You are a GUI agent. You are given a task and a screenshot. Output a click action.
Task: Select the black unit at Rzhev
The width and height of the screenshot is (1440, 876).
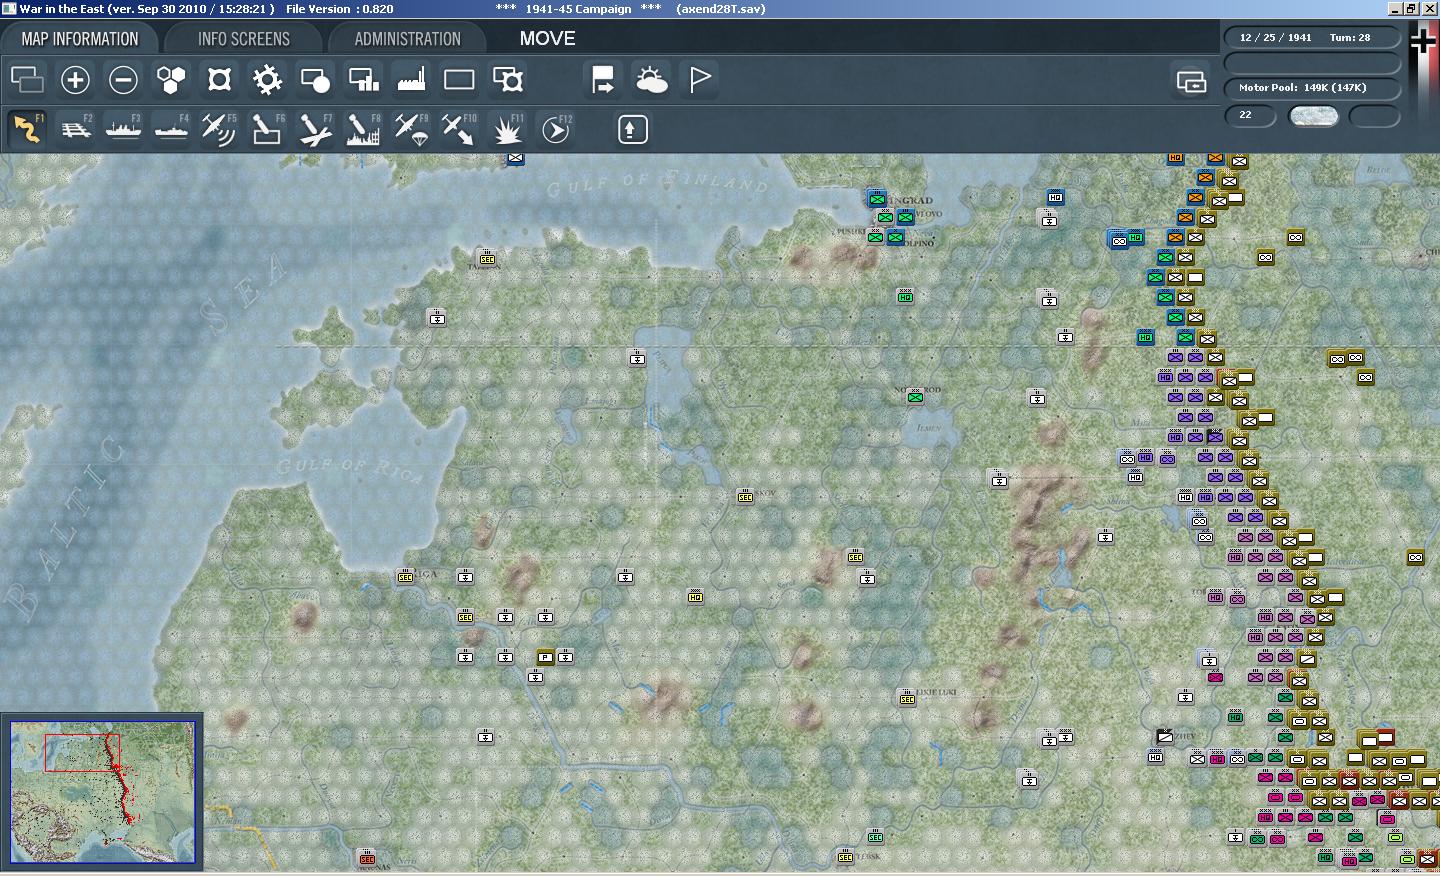point(1165,737)
